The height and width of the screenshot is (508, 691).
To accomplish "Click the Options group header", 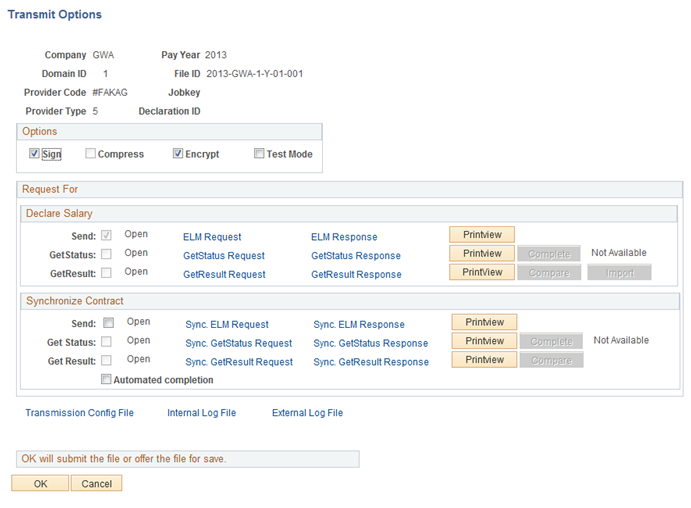I will (x=170, y=131).
